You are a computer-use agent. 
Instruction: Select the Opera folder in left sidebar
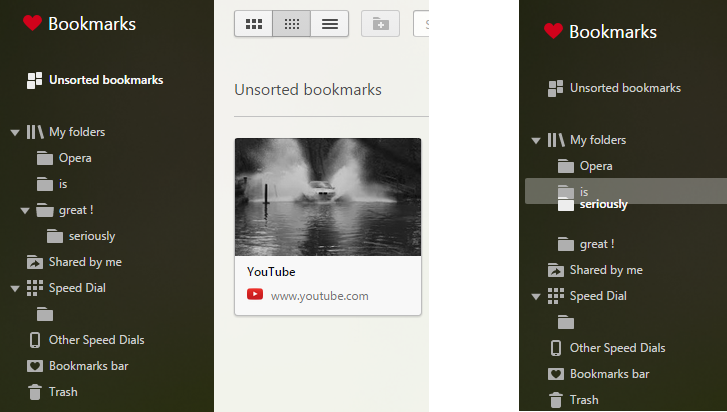pyautogui.click(x=75, y=158)
